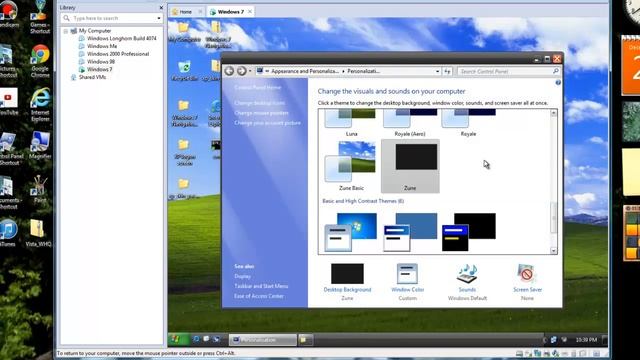The width and height of the screenshot is (640, 360).
Task: Select the Windows 7 tab
Action: point(231,12)
